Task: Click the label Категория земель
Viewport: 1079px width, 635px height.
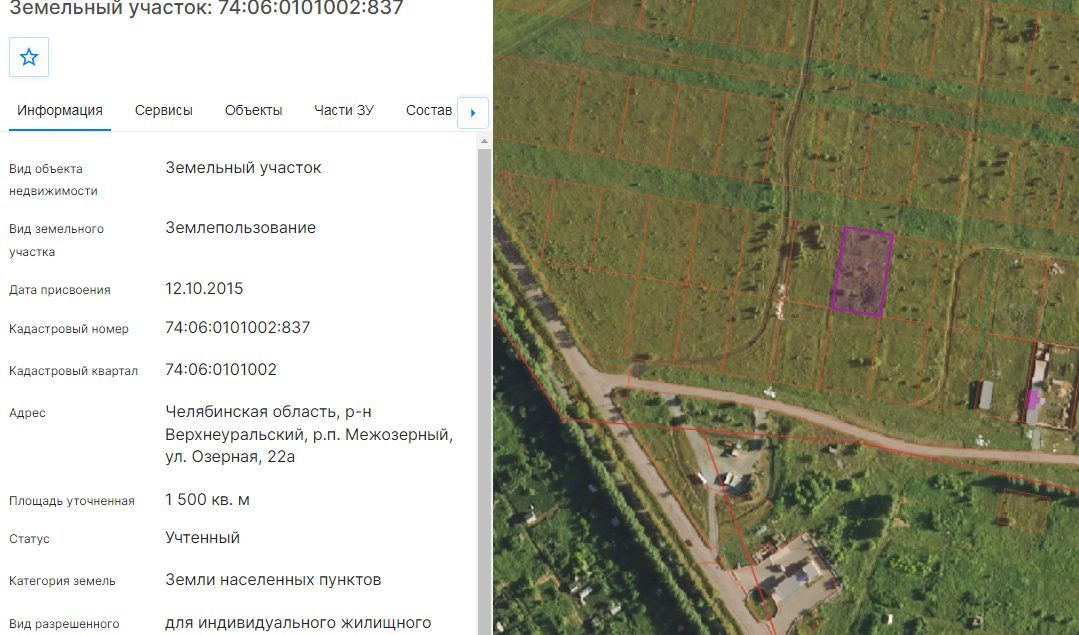Action: (x=62, y=581)
